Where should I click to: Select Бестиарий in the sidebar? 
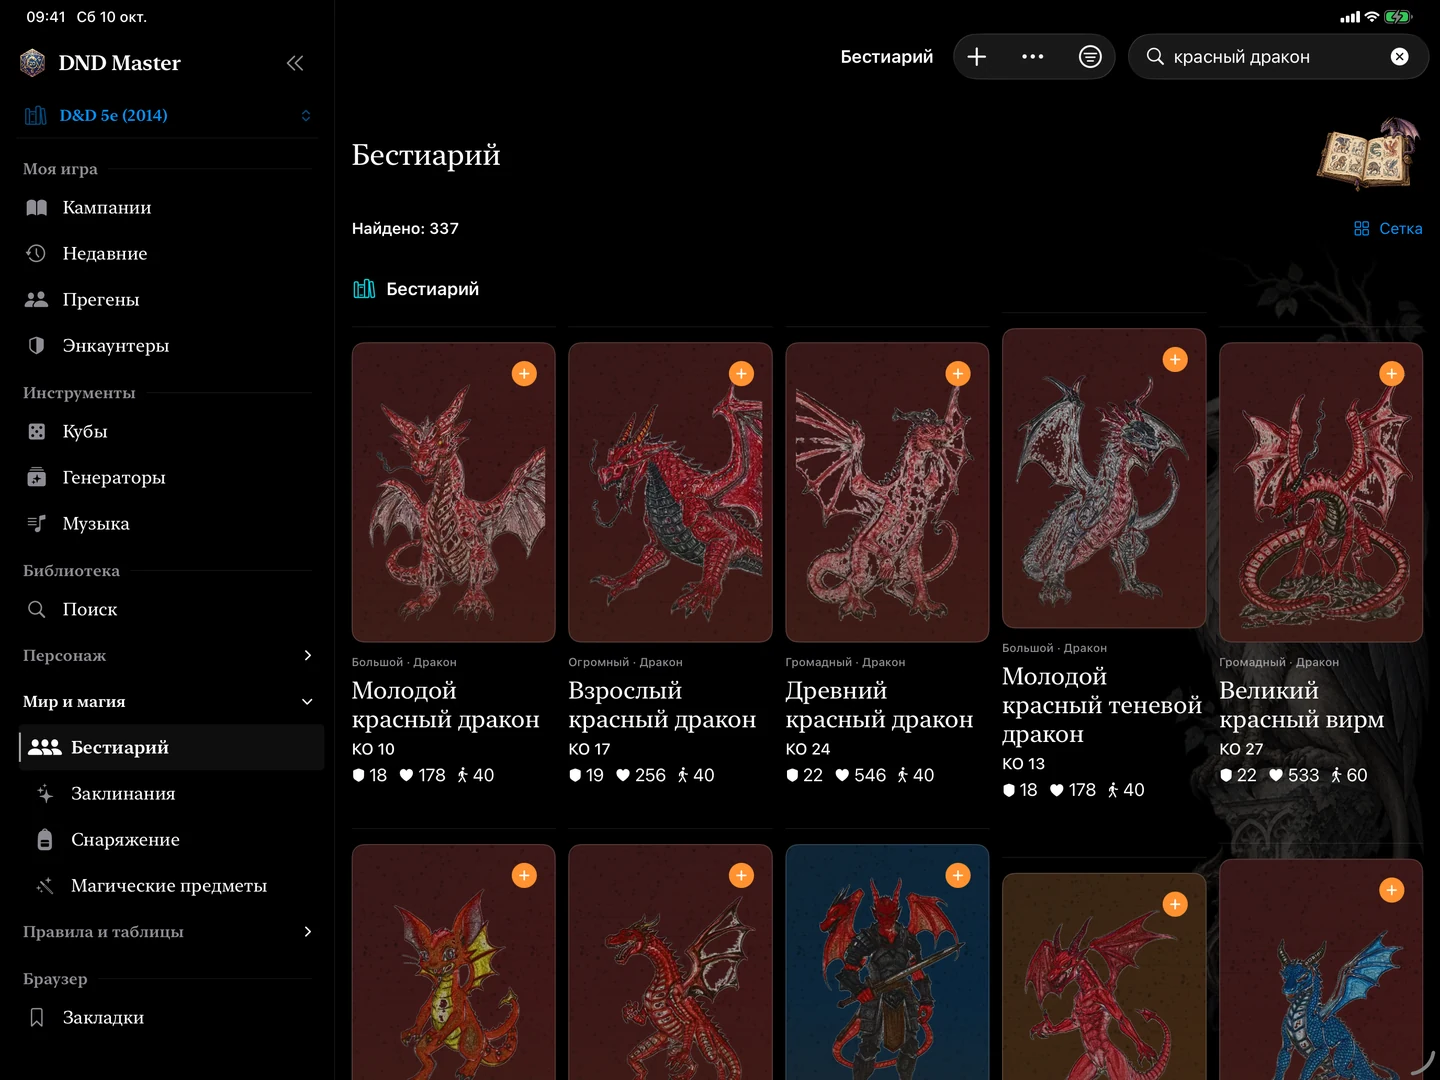171,747
